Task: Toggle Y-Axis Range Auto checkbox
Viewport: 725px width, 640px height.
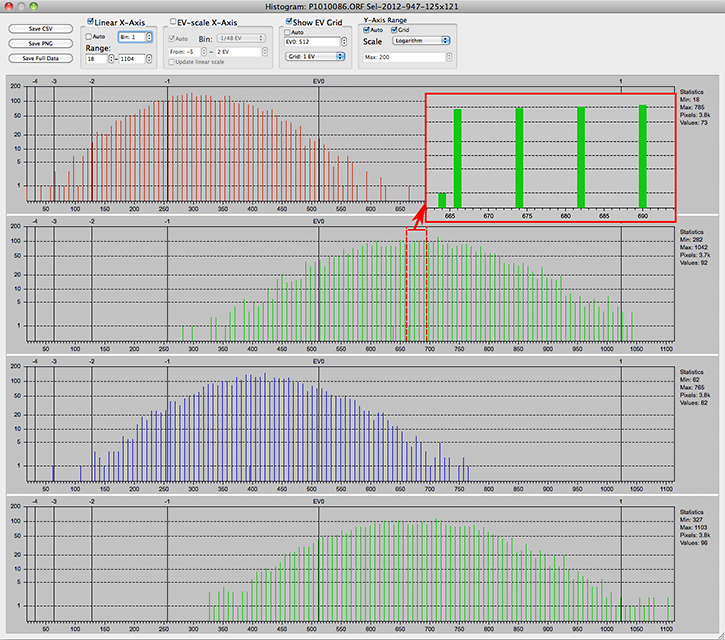Action: pos(366,30)
